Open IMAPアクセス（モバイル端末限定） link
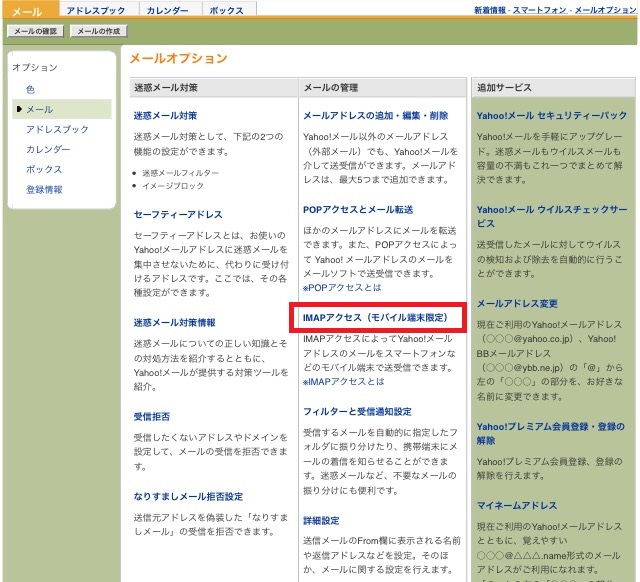The width and height of the screenshot is (640, 582). click(376, 318)
